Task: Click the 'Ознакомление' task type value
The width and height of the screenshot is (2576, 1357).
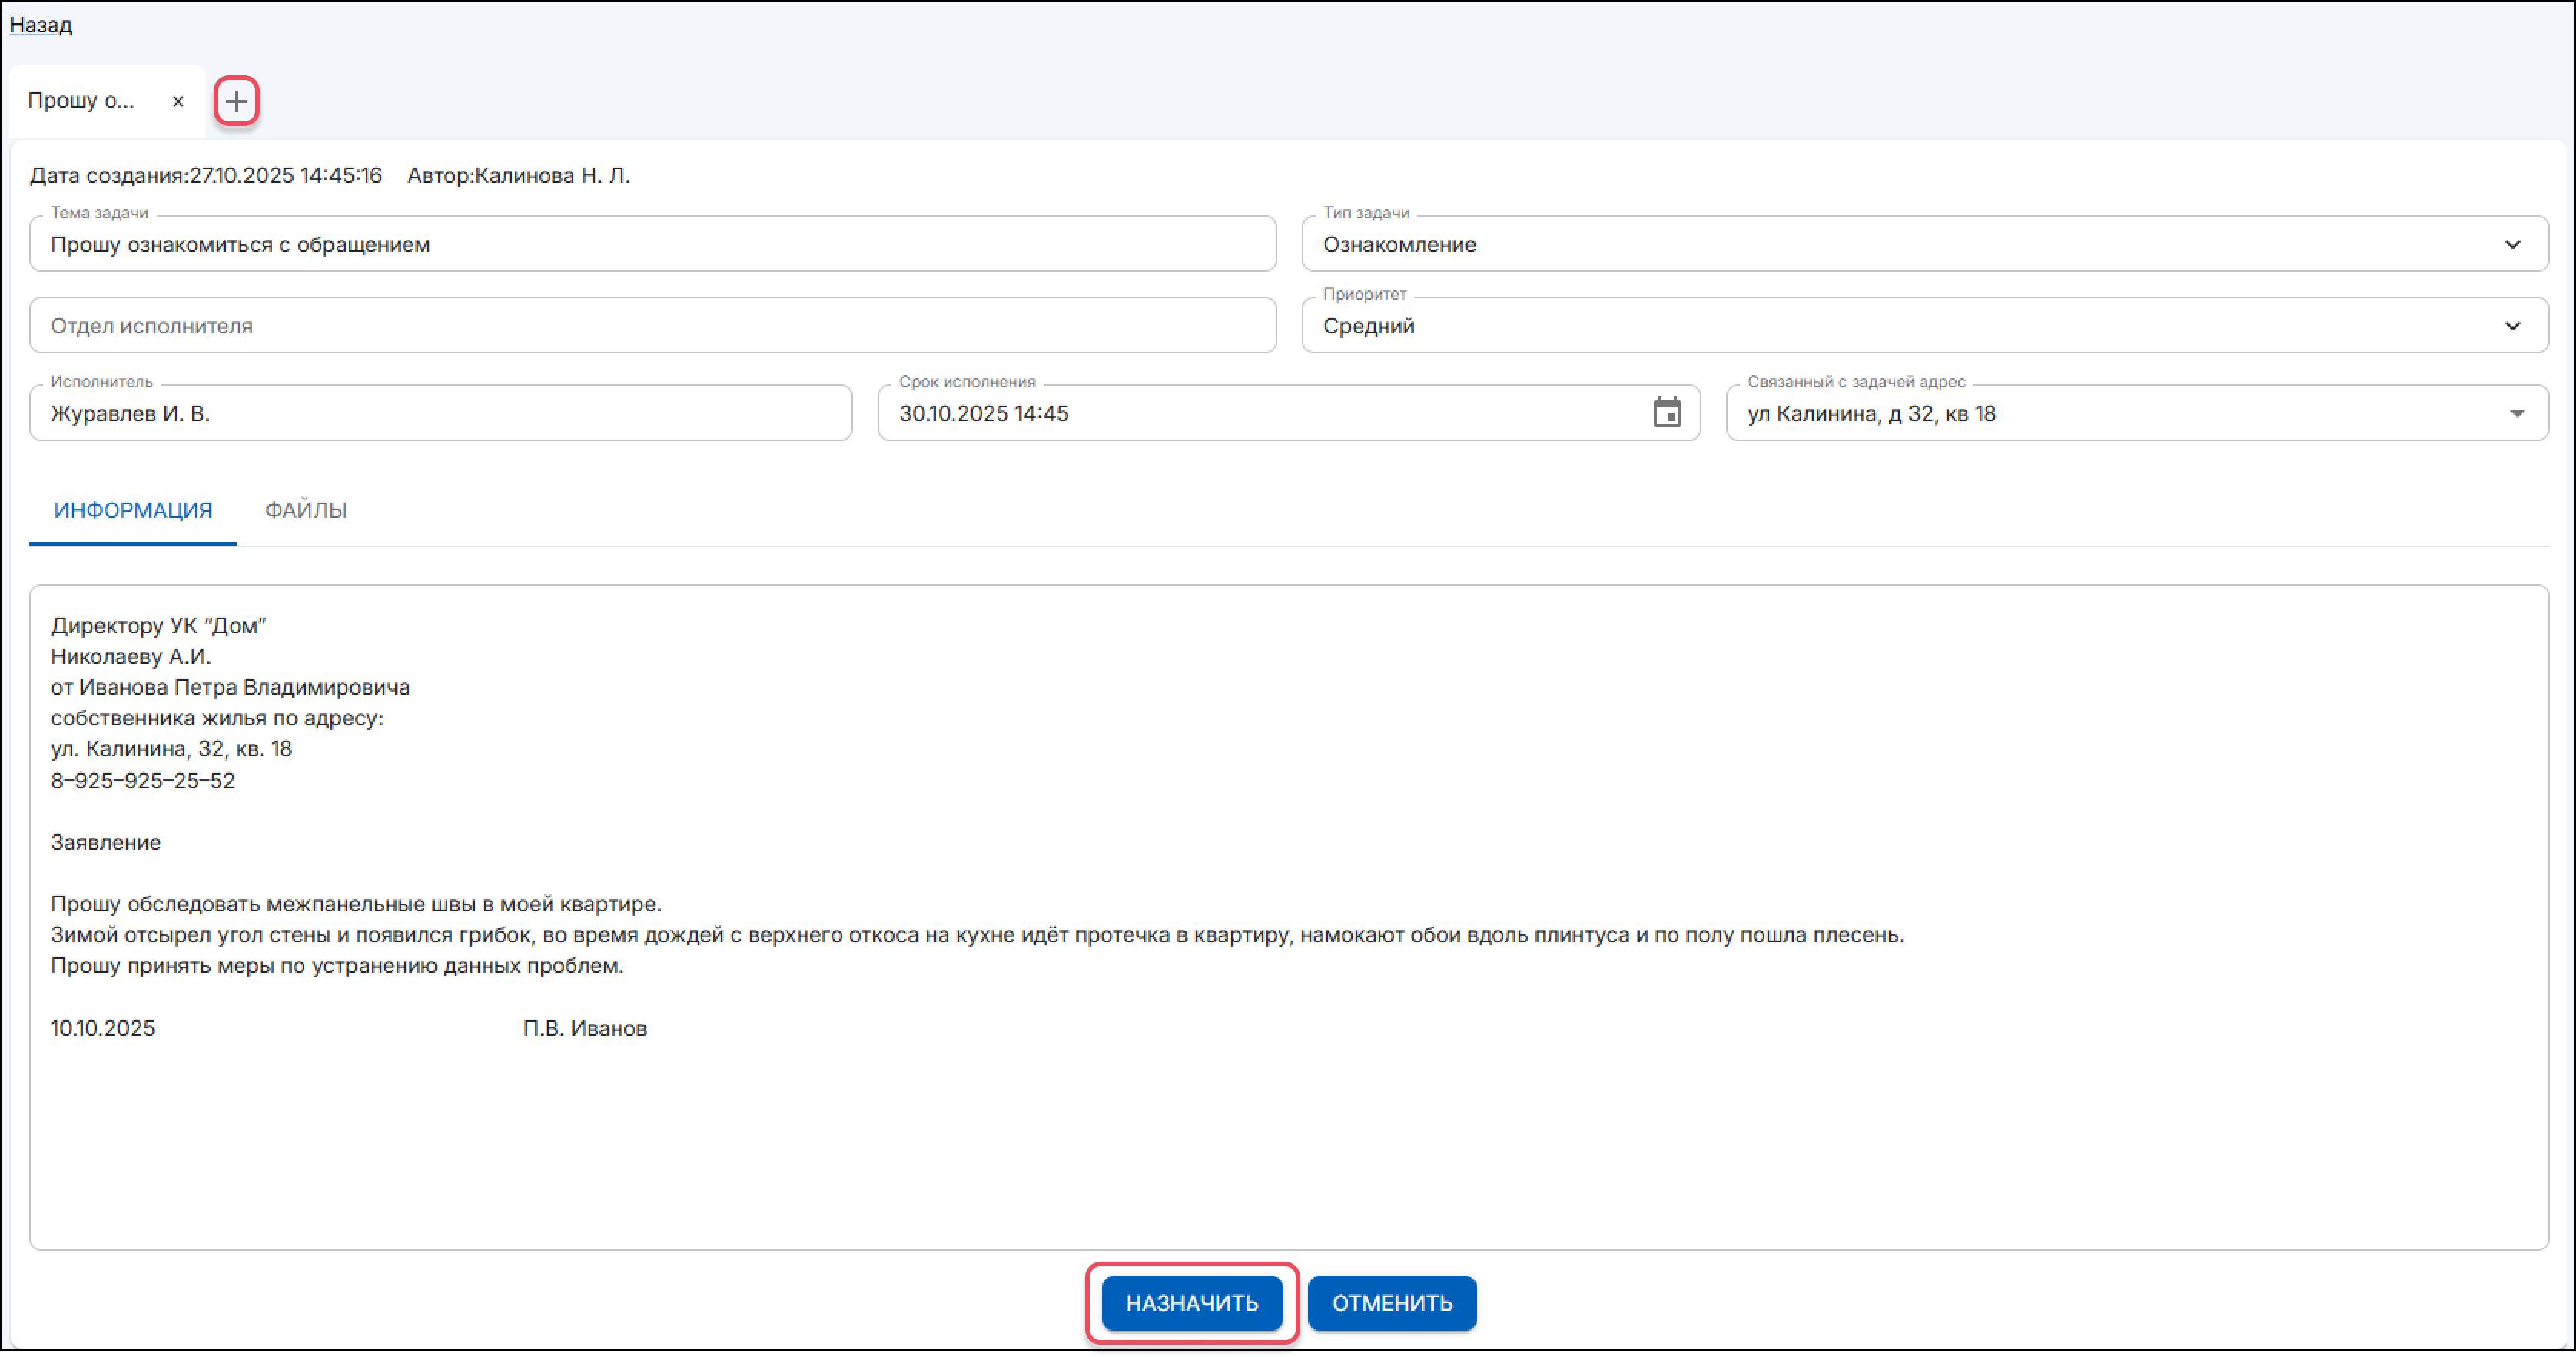Action: point(1400,245)
